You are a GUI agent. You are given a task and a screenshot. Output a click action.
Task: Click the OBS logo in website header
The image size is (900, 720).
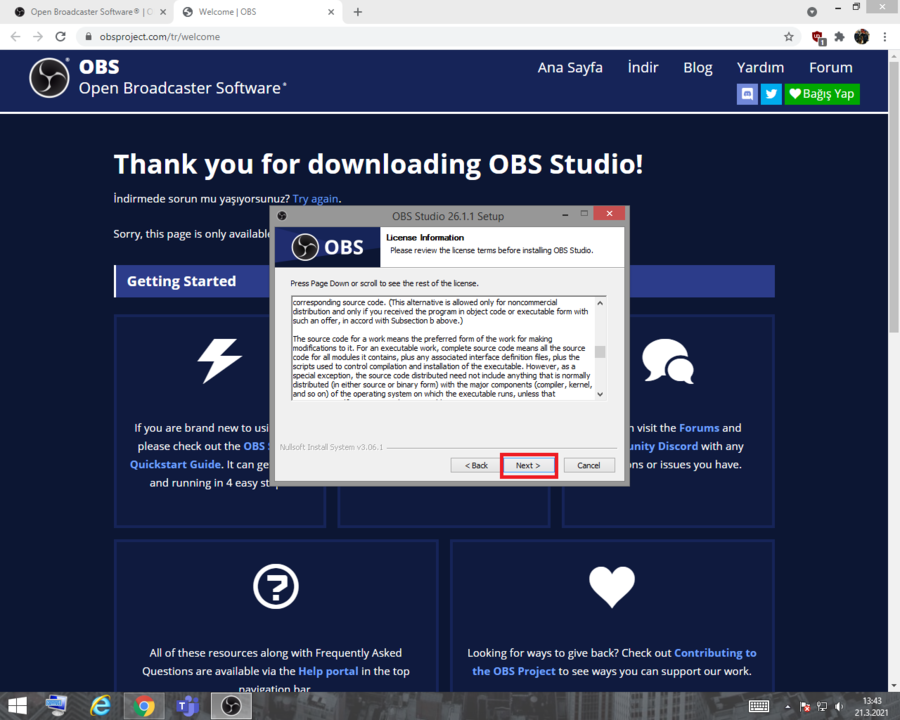pos(49,78)
